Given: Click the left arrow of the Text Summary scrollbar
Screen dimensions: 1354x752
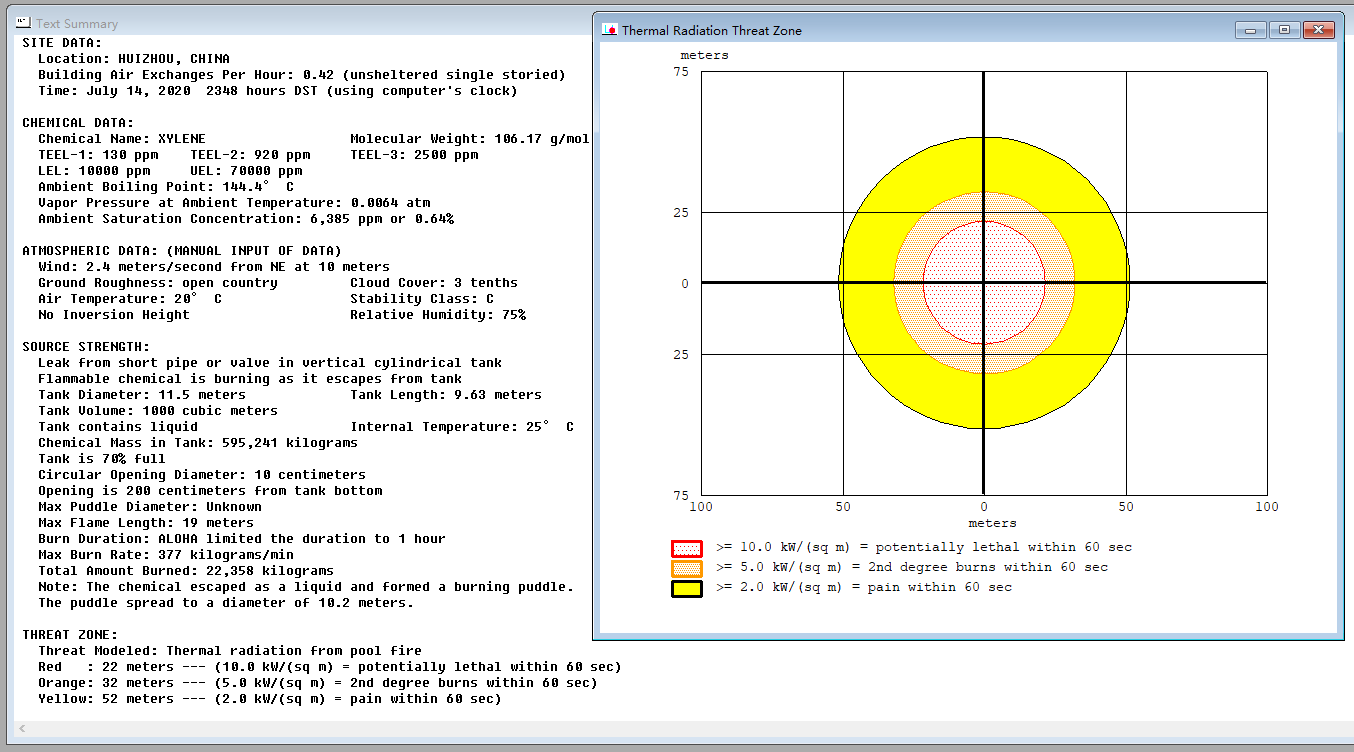Looking at the screenshot, I should tap(21, 729).
